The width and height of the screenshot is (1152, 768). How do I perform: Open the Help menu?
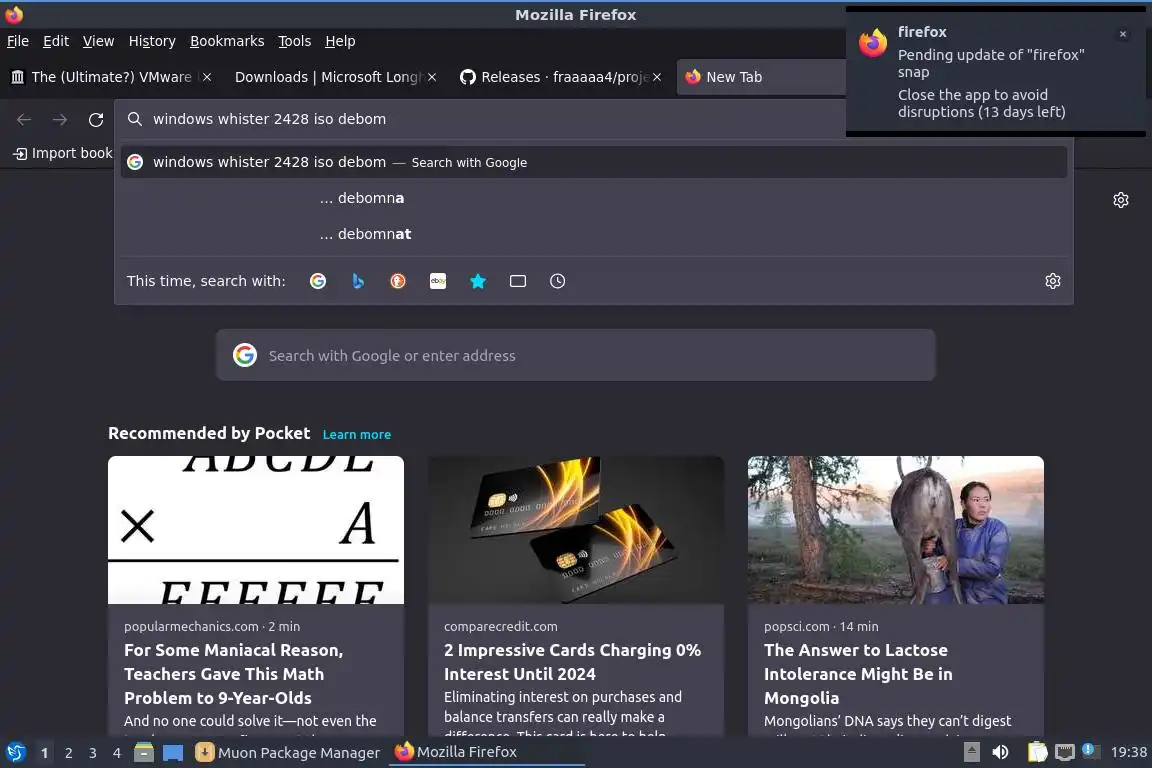[340, 41]
